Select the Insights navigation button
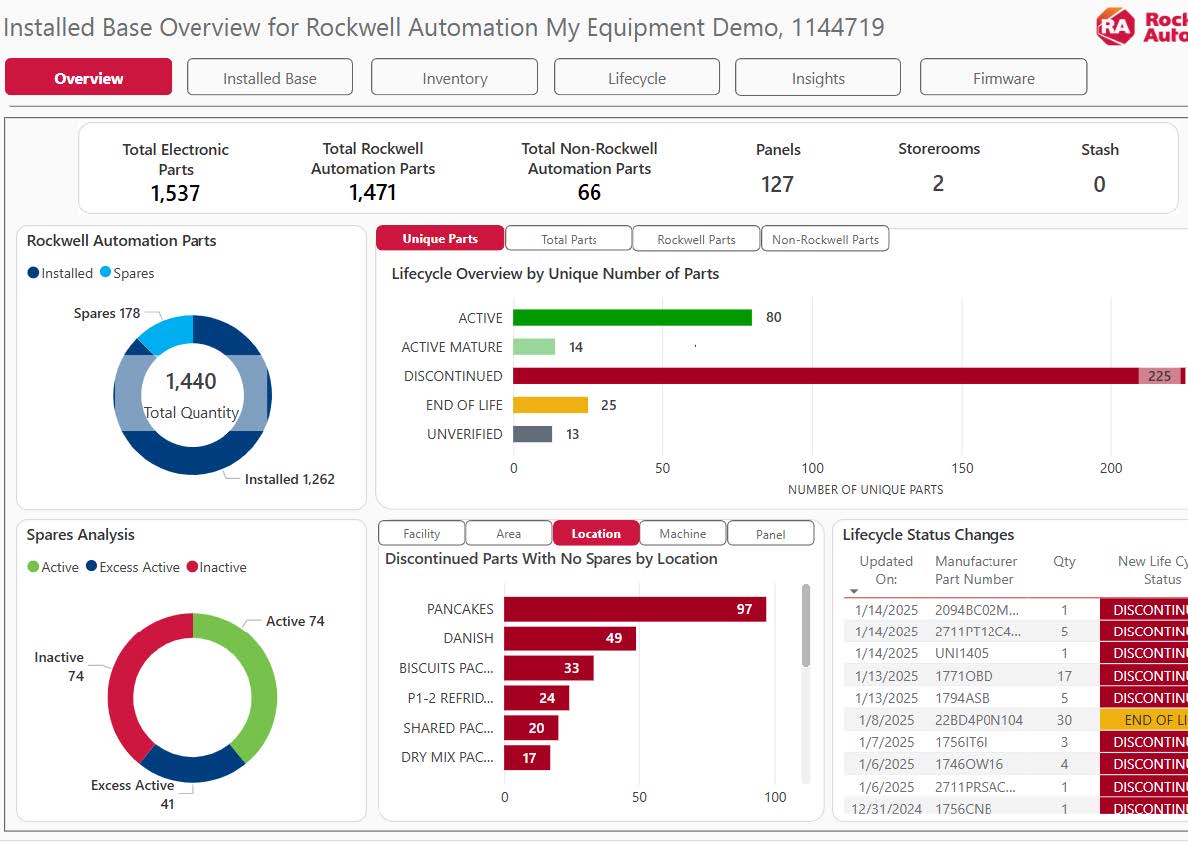The width and height of the screenshot is (1188, 842). (817, 78)
